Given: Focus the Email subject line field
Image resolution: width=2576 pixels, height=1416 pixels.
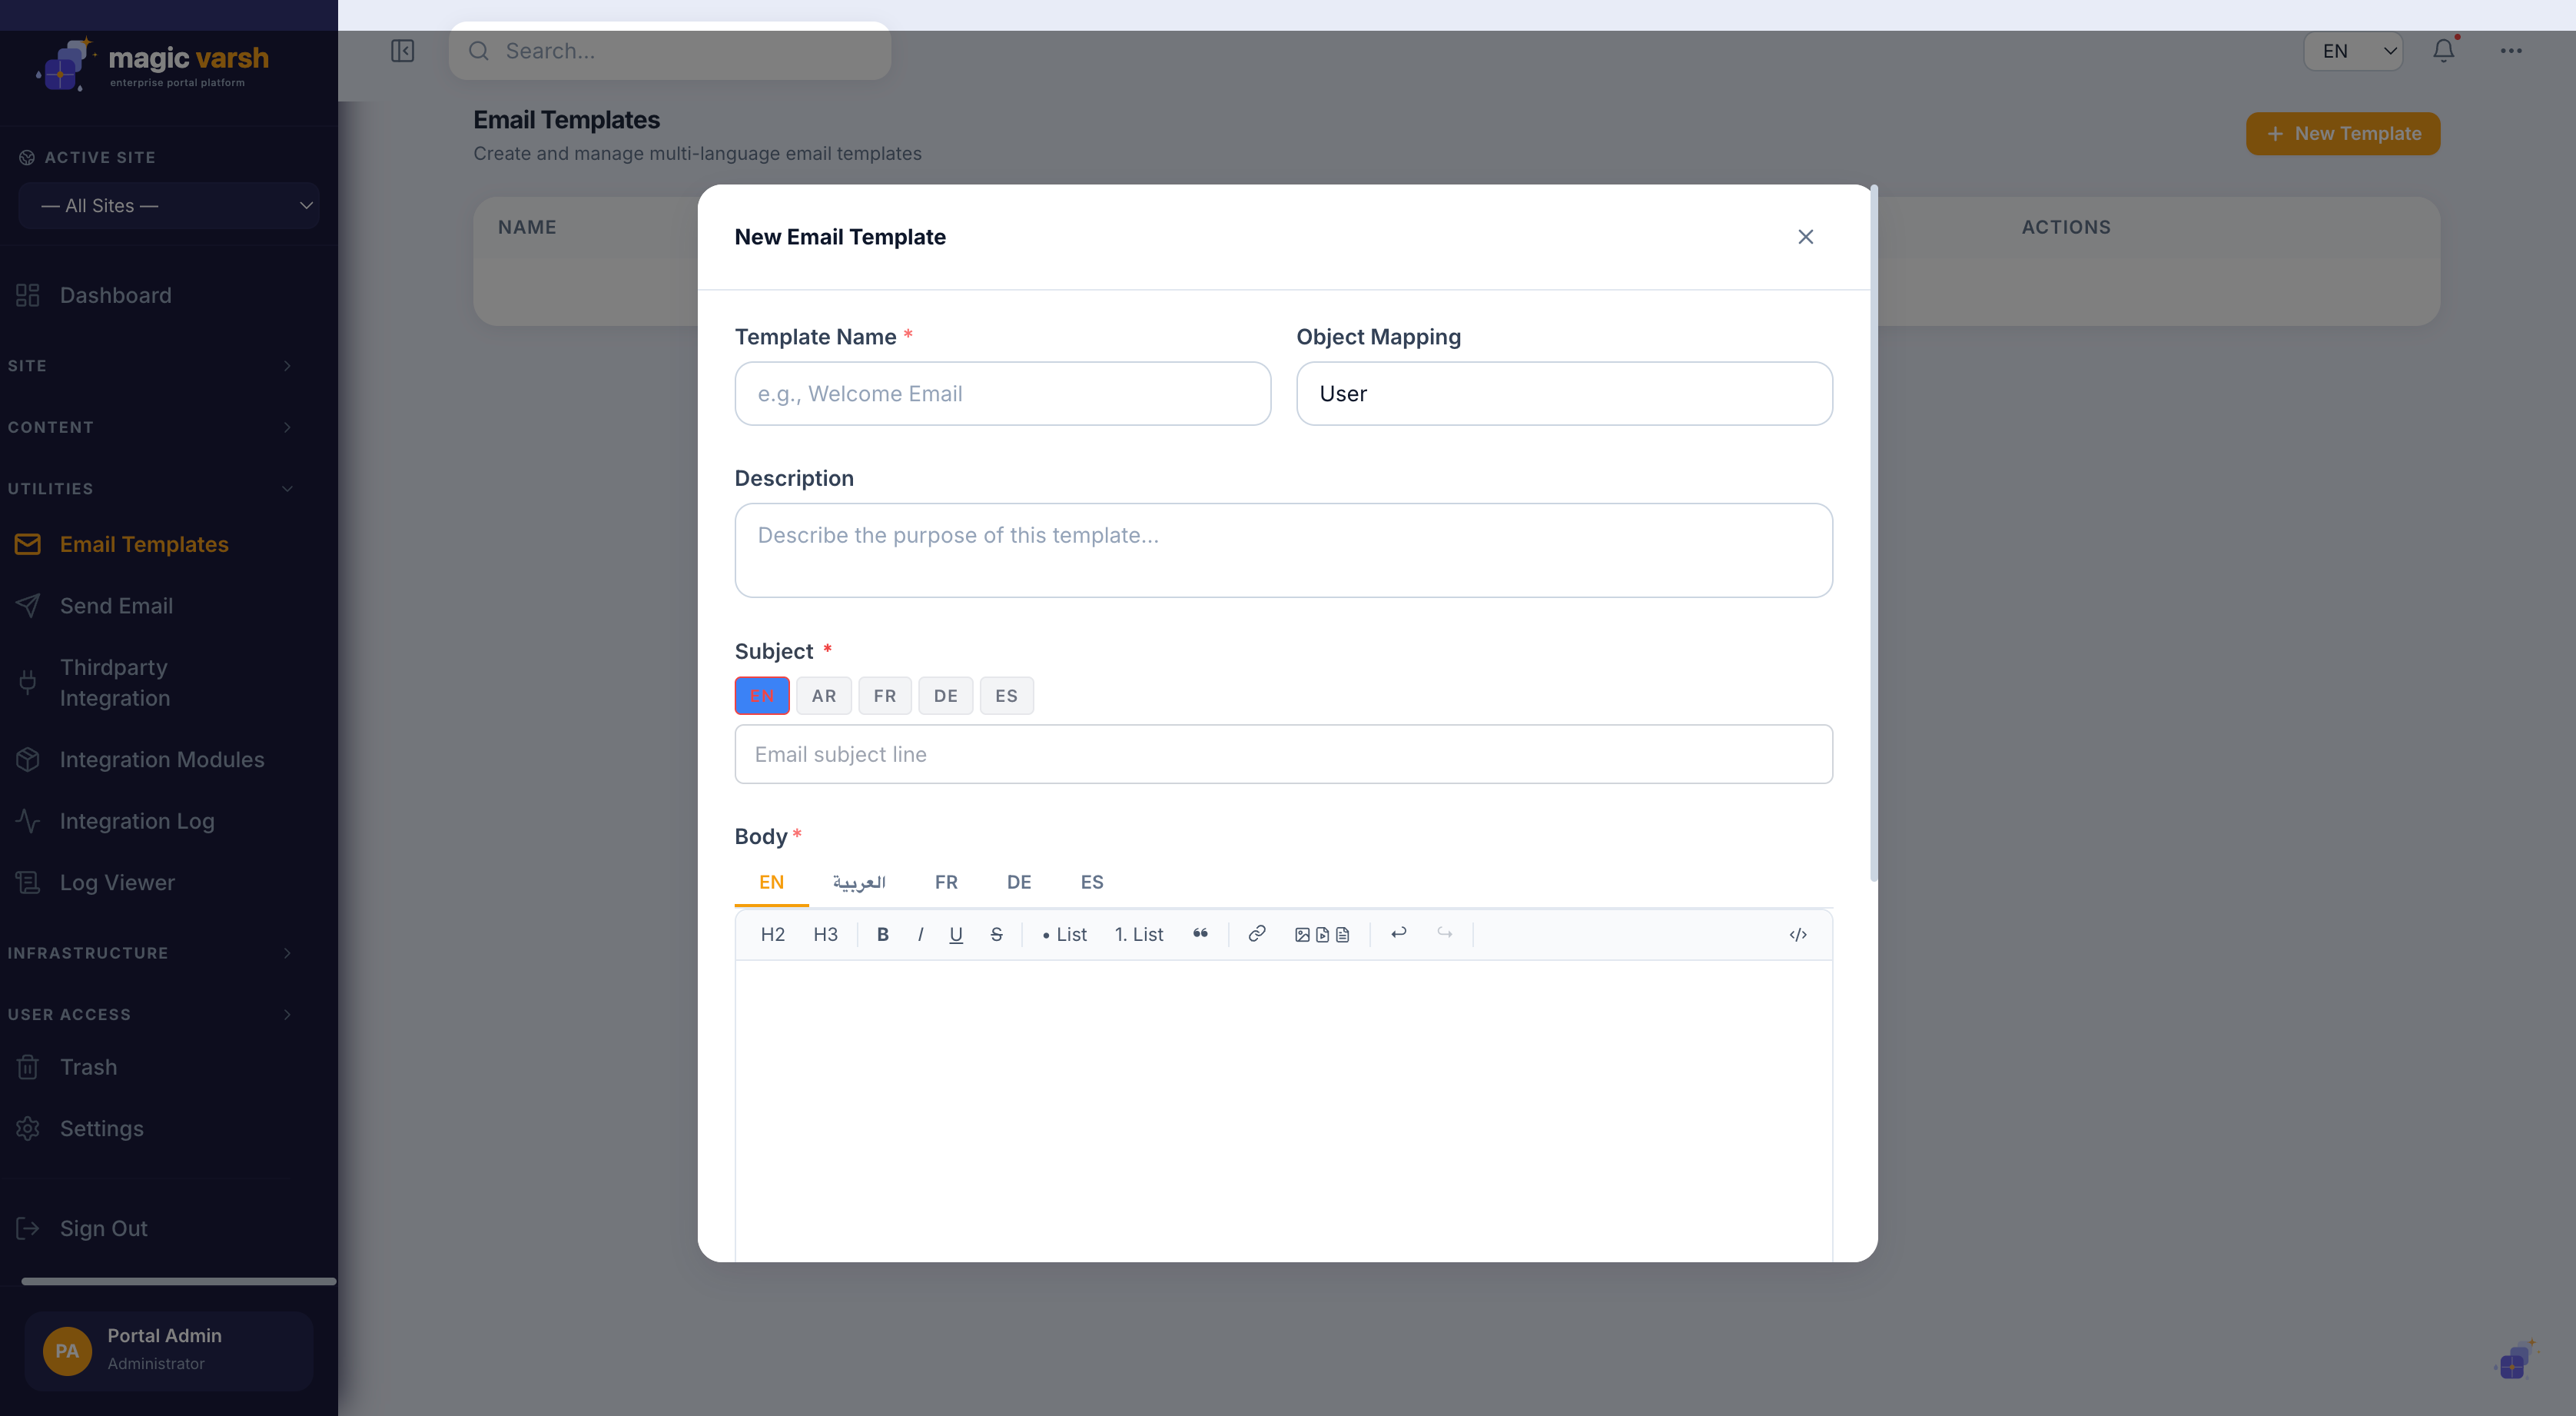Looking at the screenshot, I should point(1283,754).
